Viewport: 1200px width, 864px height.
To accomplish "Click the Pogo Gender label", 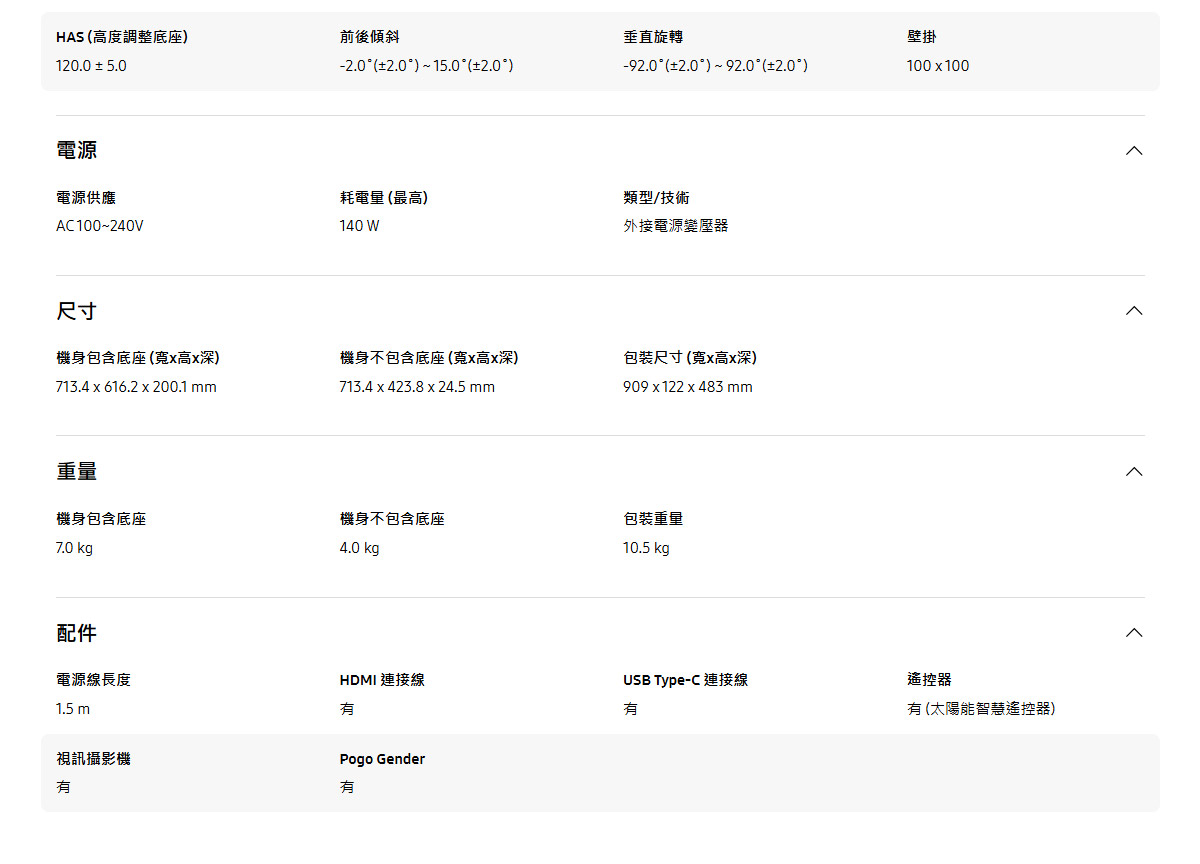I will (382, 759).
